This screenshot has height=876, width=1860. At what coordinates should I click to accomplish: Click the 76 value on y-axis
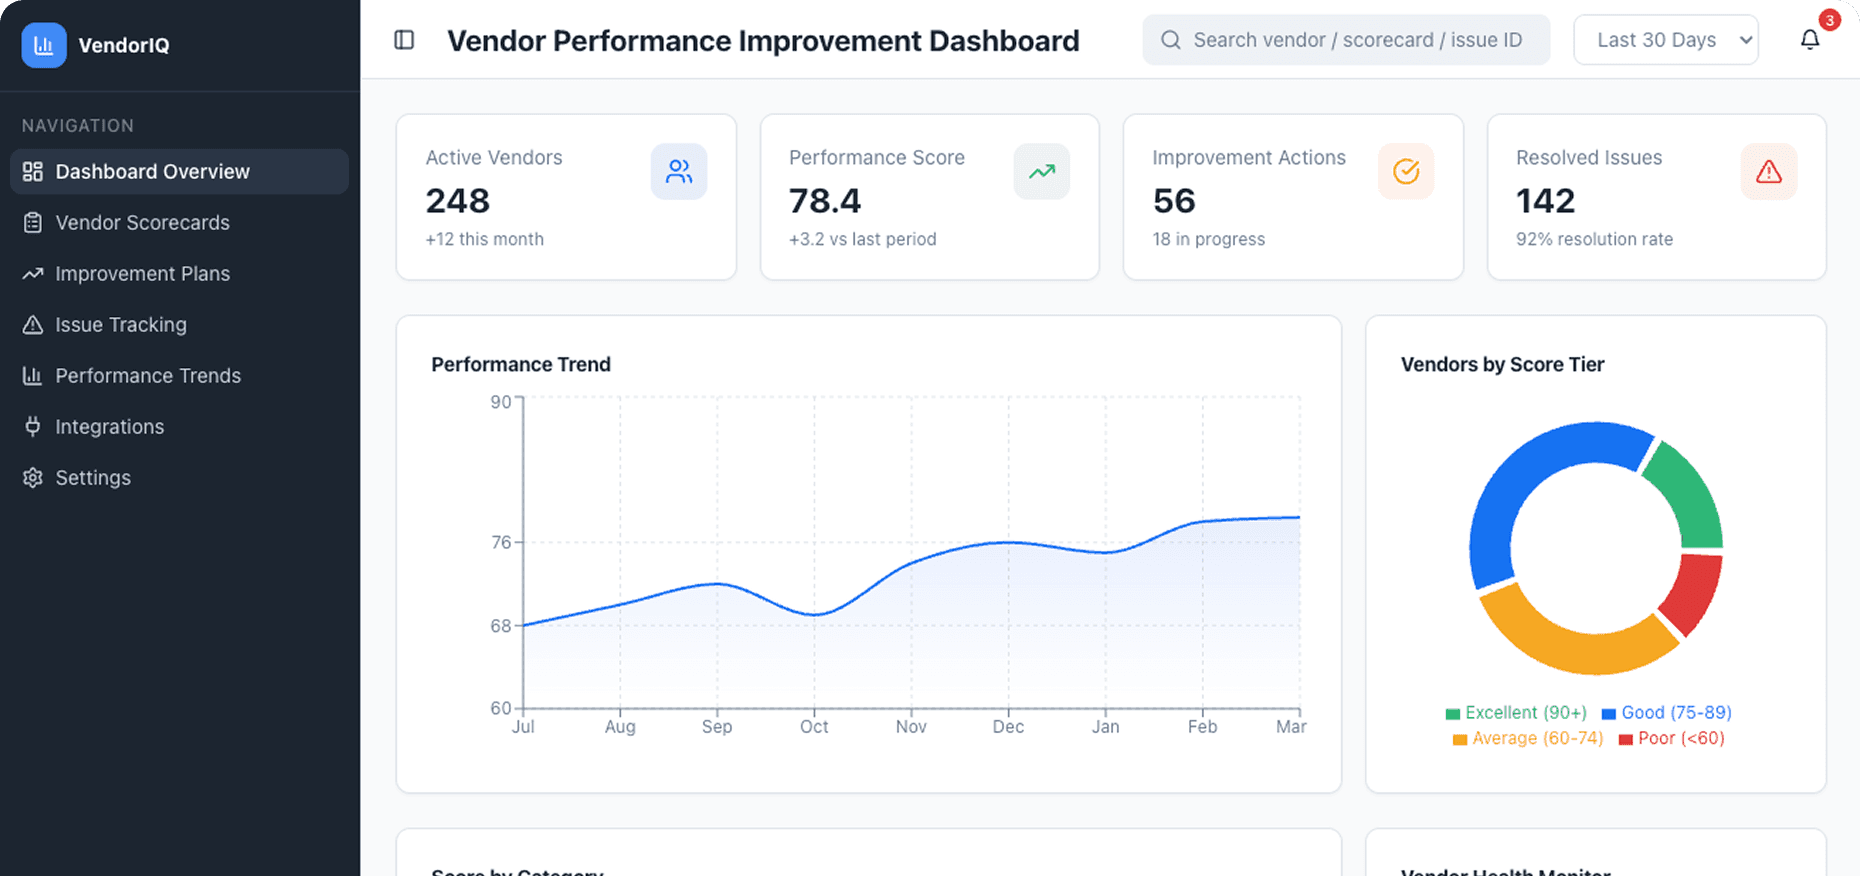(501, 542)
